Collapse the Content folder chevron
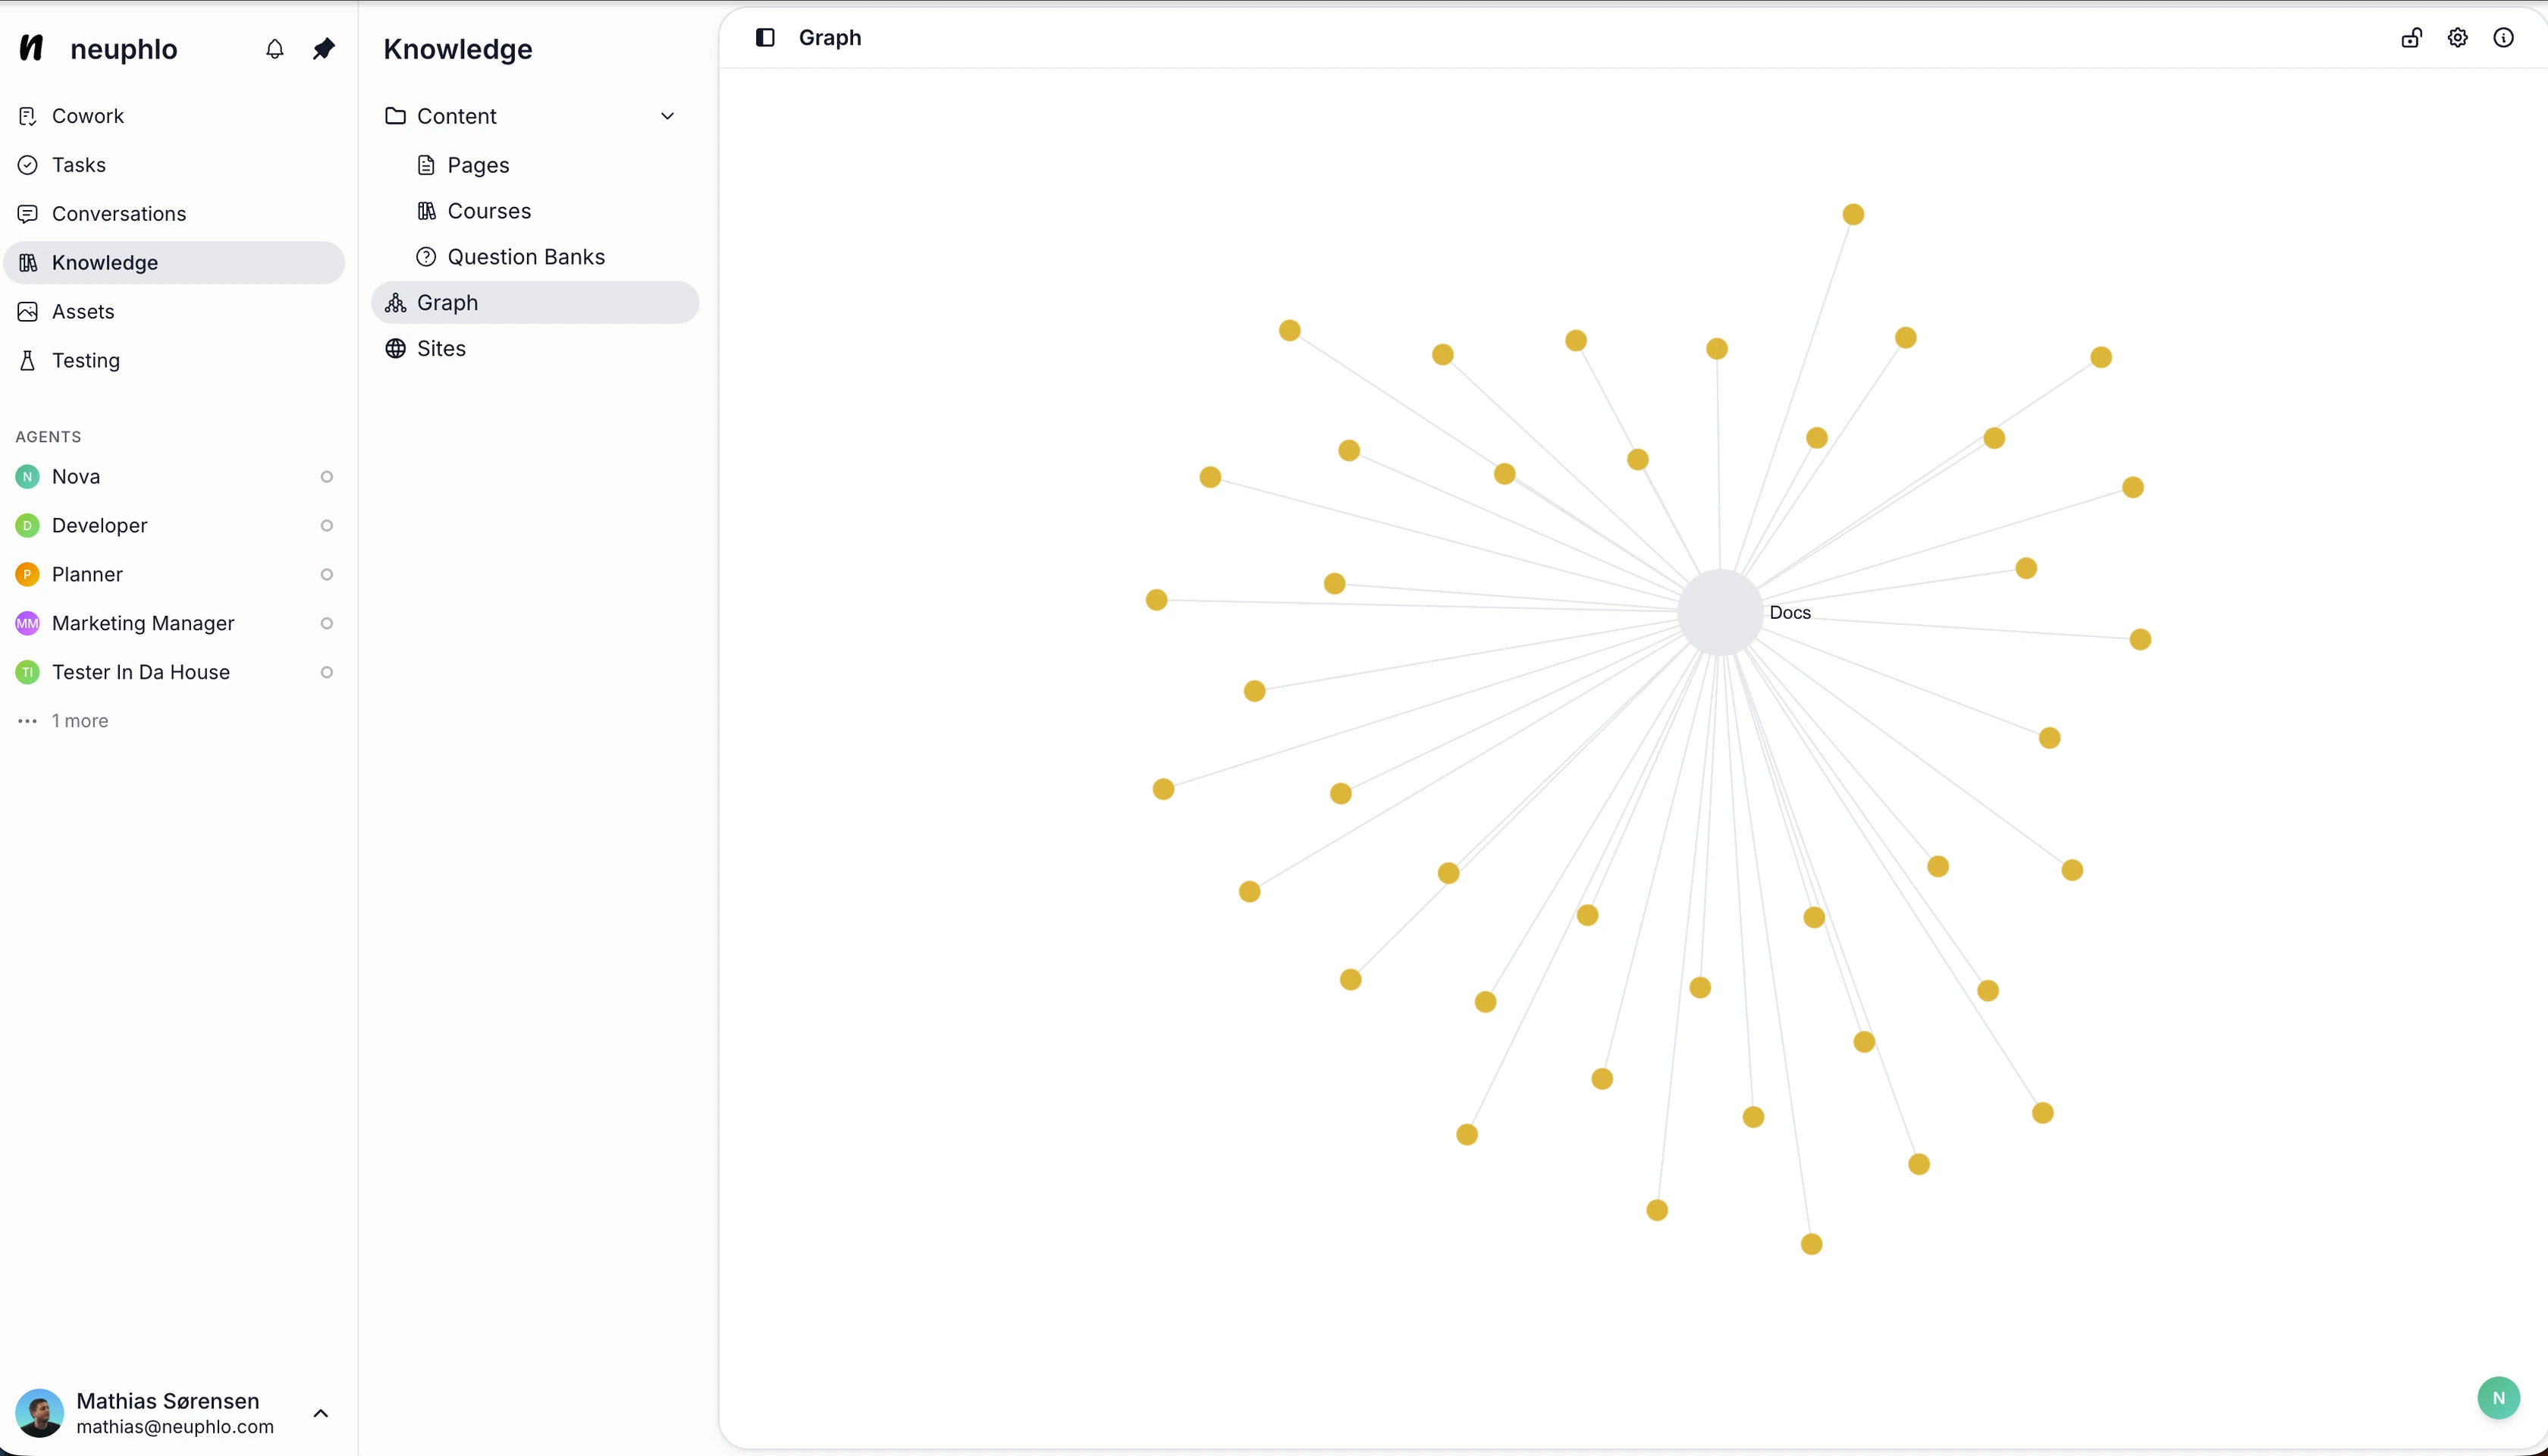Screen dimensions: 2548x1456 click(x=668, y=116)
